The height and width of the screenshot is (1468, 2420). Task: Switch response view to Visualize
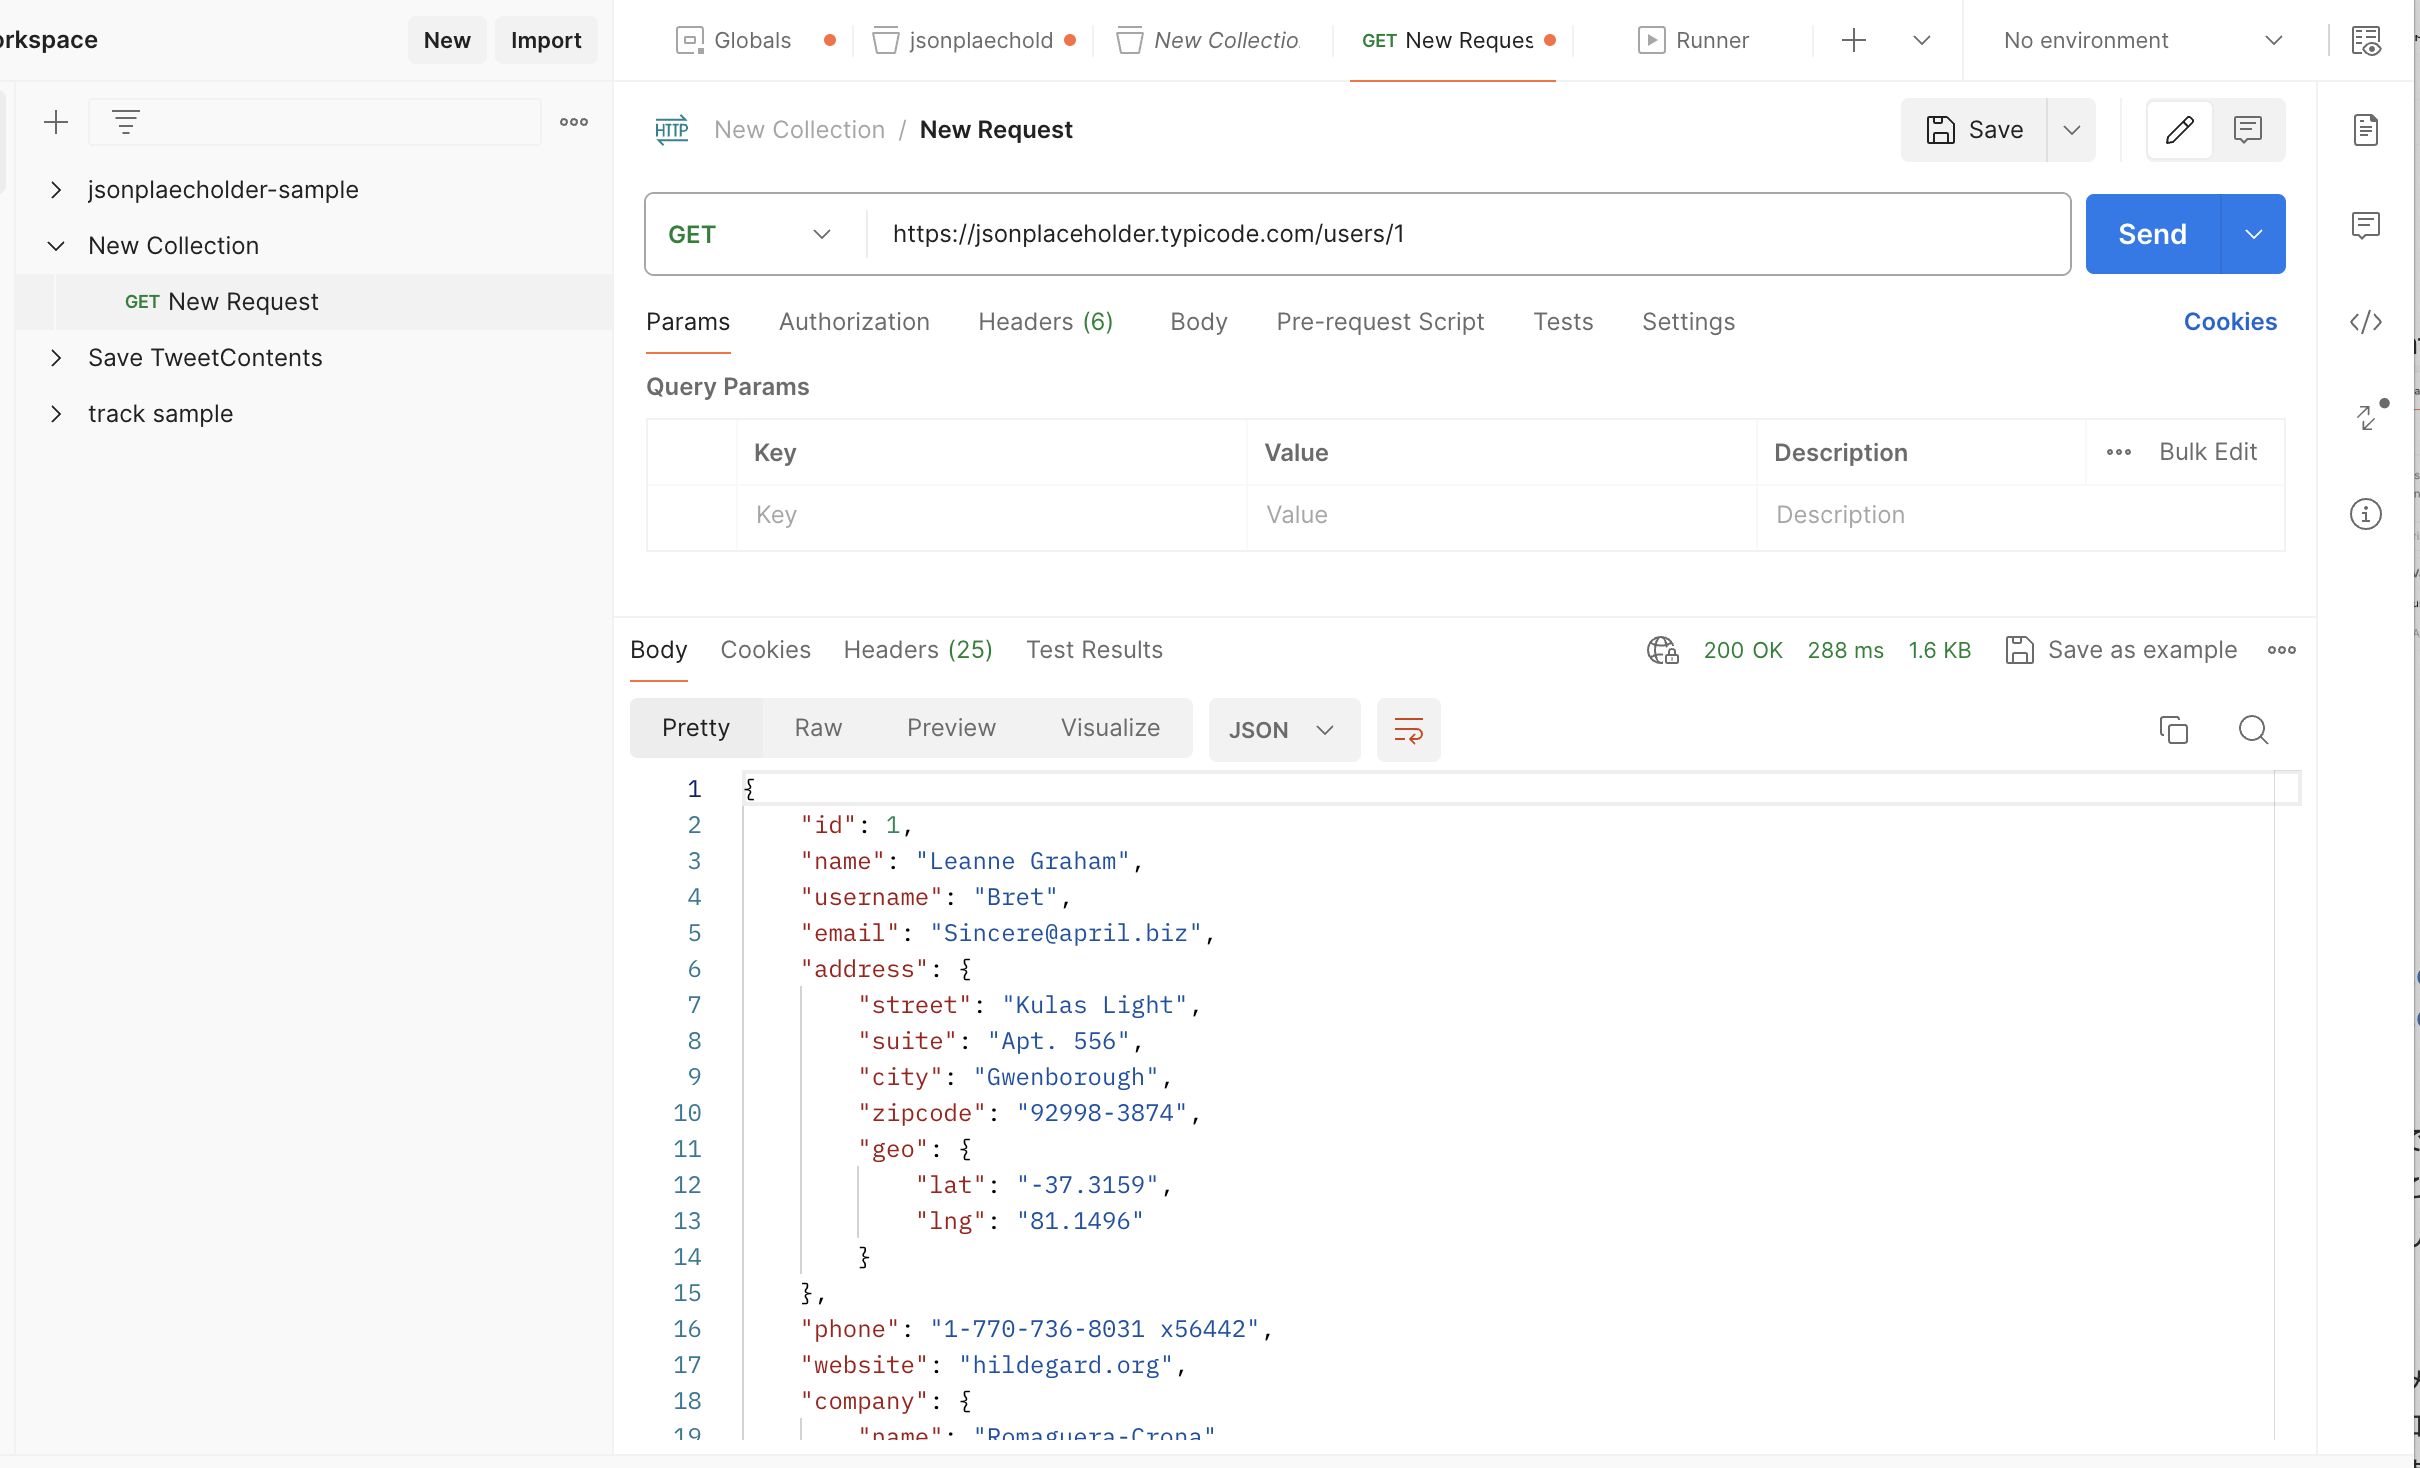coord(1110,728)
